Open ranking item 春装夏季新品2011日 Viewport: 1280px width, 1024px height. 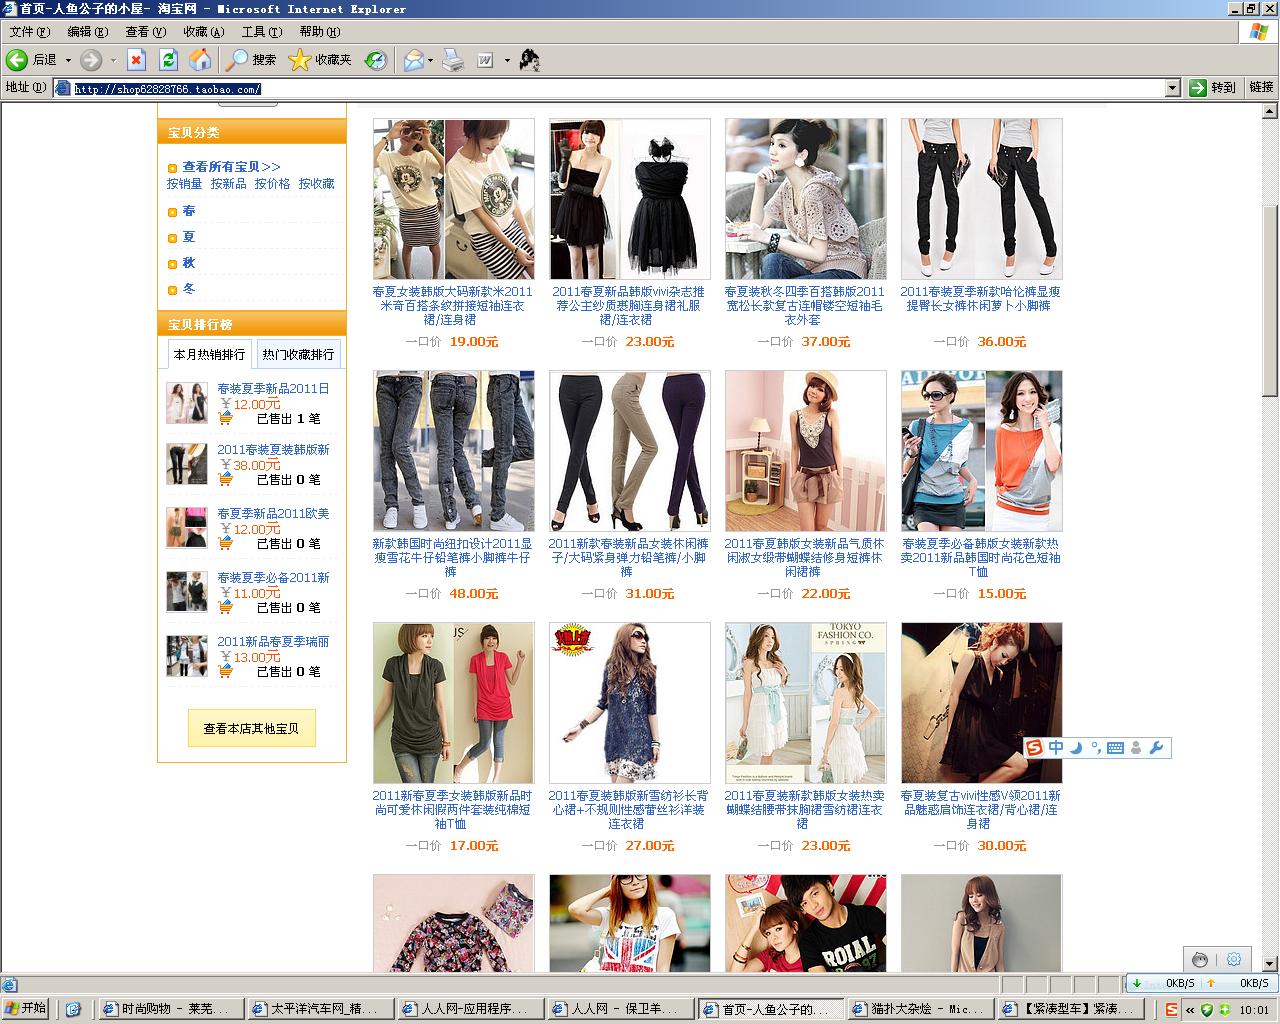[273, 389]
